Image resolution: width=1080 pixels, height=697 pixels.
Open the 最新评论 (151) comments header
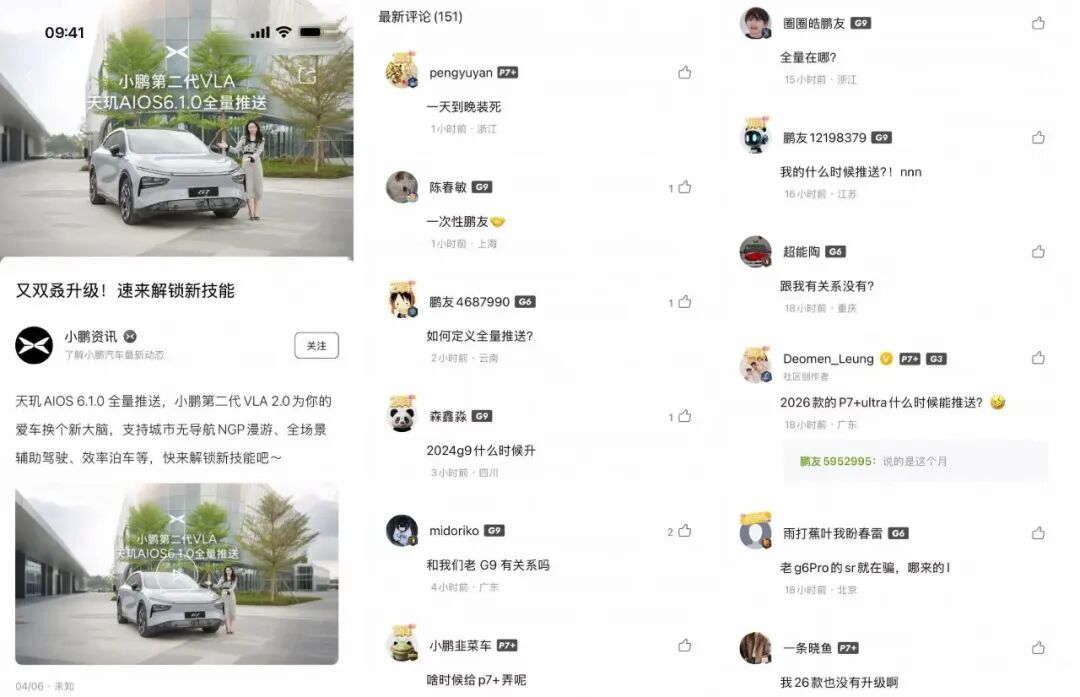pos(420,17)
